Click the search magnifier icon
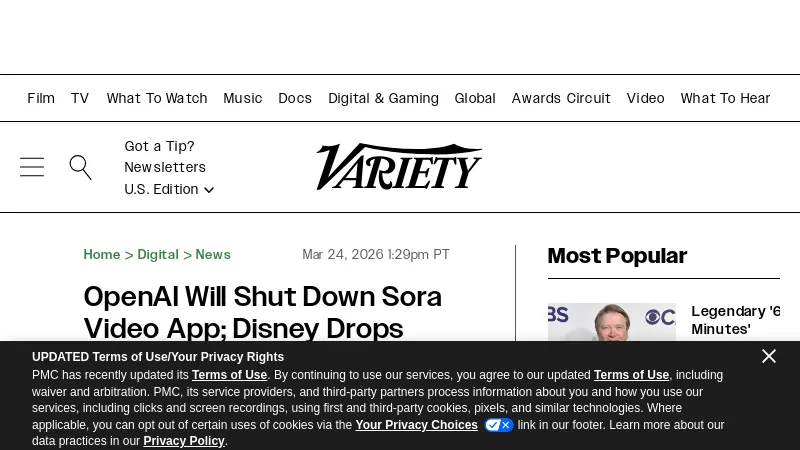This screenshot has width=800, height=450. tap(80, 167)
